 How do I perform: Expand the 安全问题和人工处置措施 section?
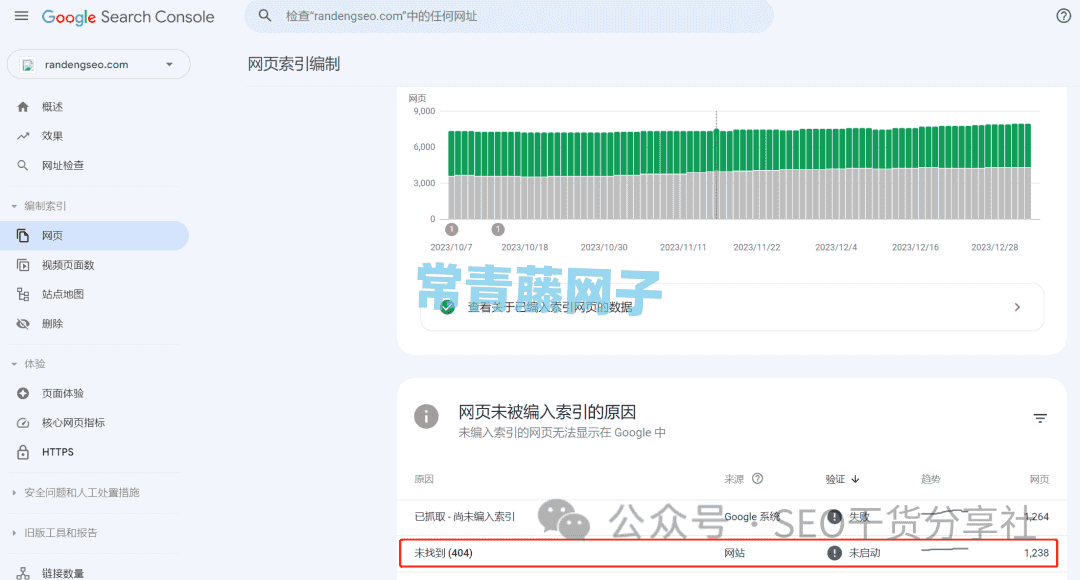tap(14, 493)
